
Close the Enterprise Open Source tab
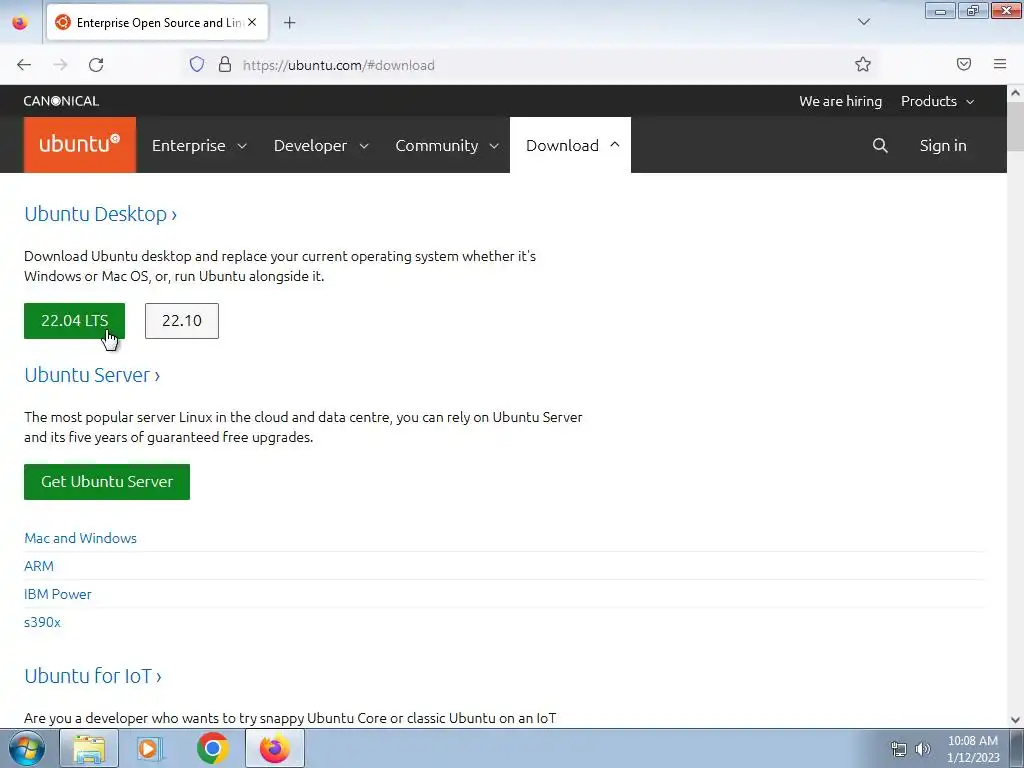252,22
